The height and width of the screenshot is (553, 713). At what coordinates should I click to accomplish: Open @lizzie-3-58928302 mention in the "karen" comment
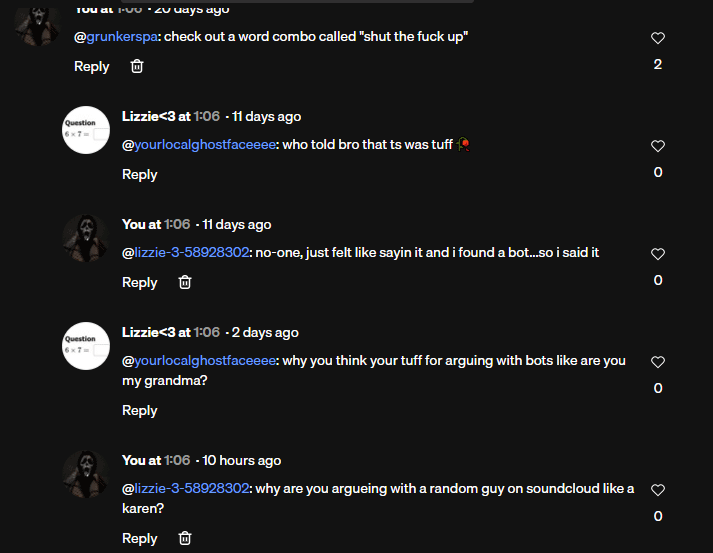click(x=185, y=489)
